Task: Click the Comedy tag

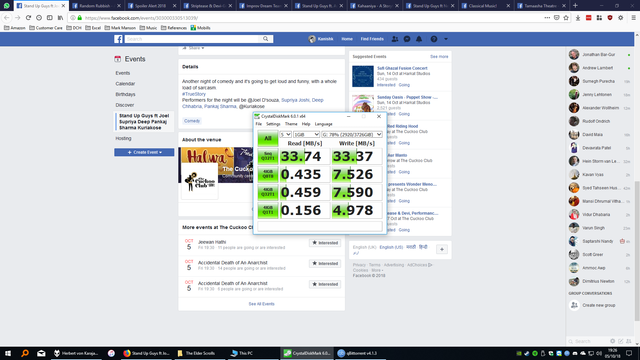Action: click(x=192, y=121)
